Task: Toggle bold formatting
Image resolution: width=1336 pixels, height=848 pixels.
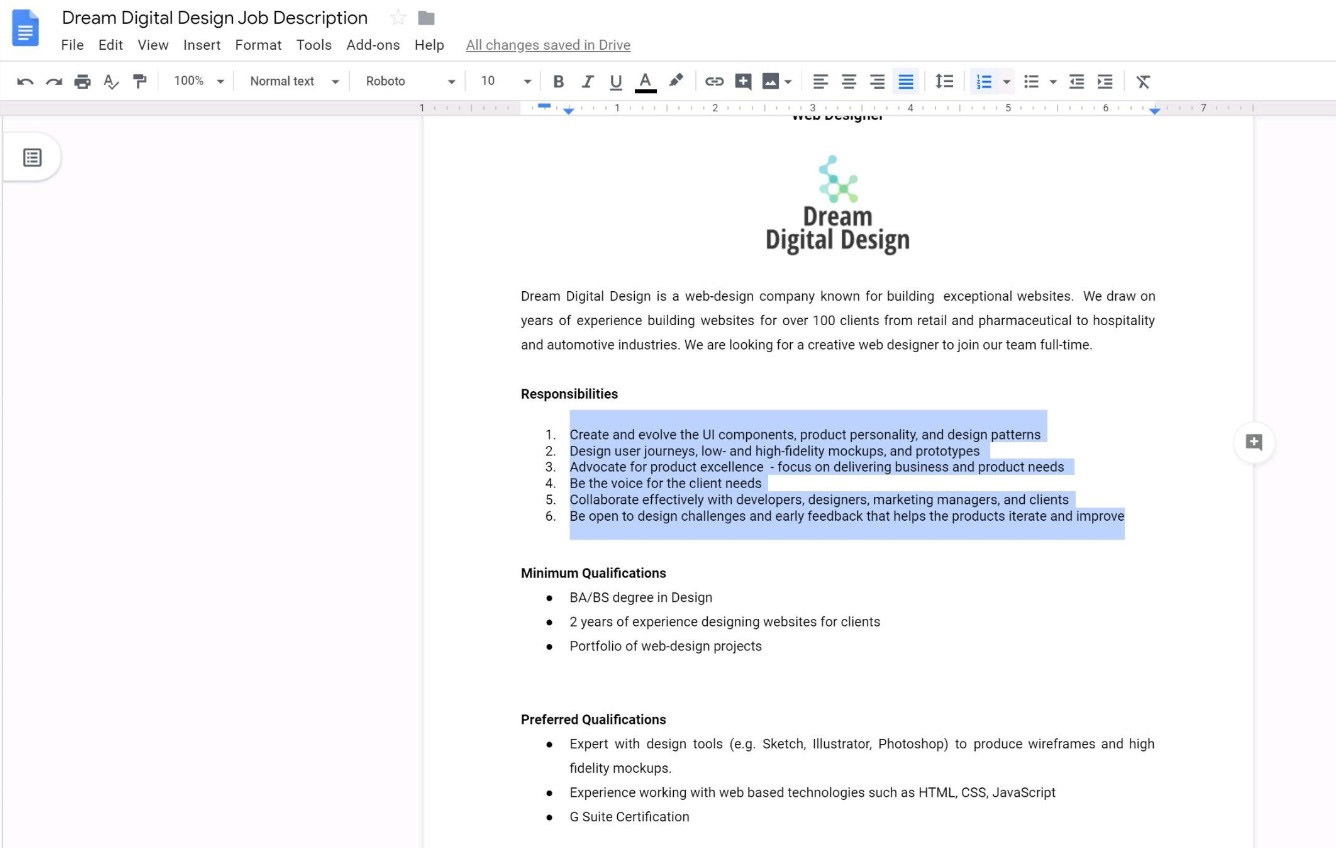Action: coord(559,82)
